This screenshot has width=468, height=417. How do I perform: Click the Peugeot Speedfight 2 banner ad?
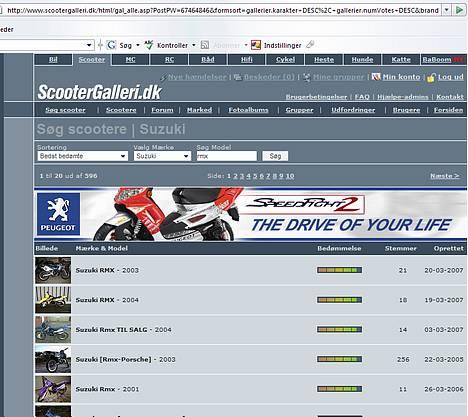(x=251, y=215)
